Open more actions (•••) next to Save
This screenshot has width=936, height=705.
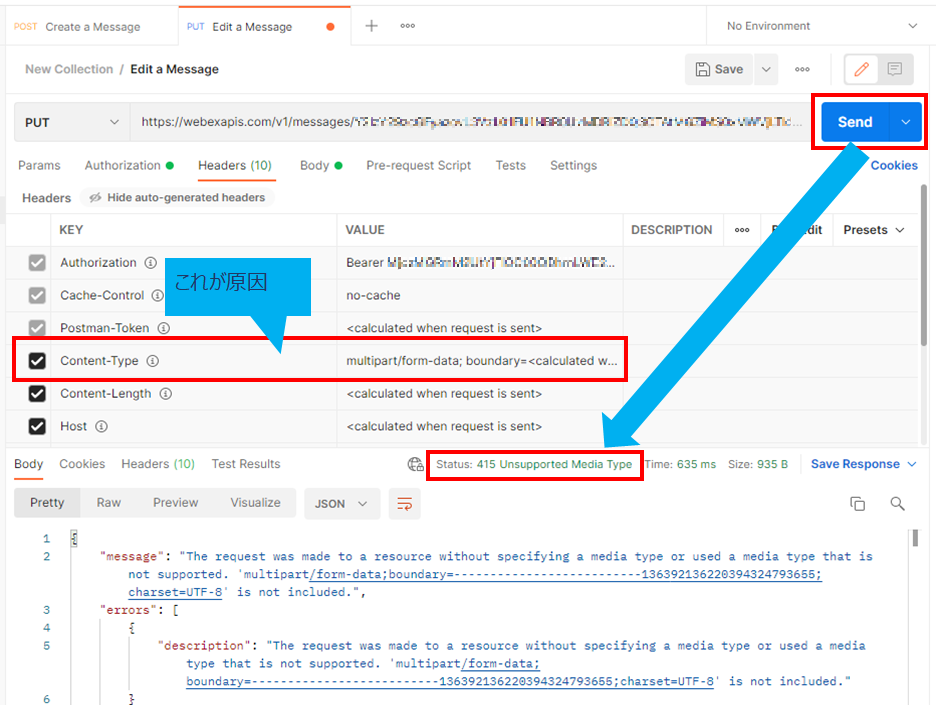[x=802, y=69]
